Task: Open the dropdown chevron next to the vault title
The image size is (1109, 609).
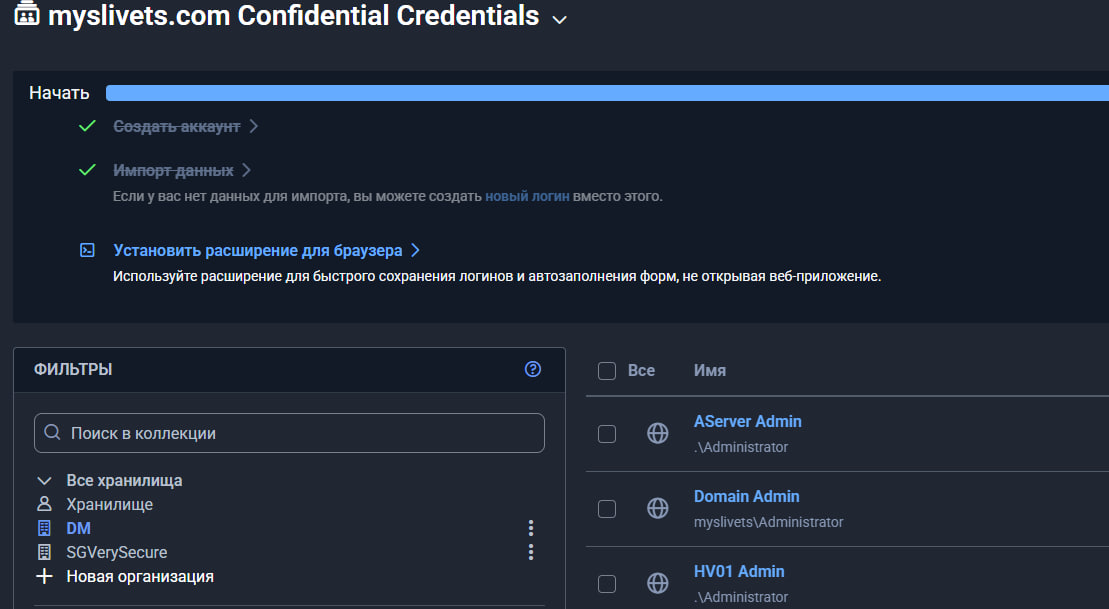Action: [560, 19]
